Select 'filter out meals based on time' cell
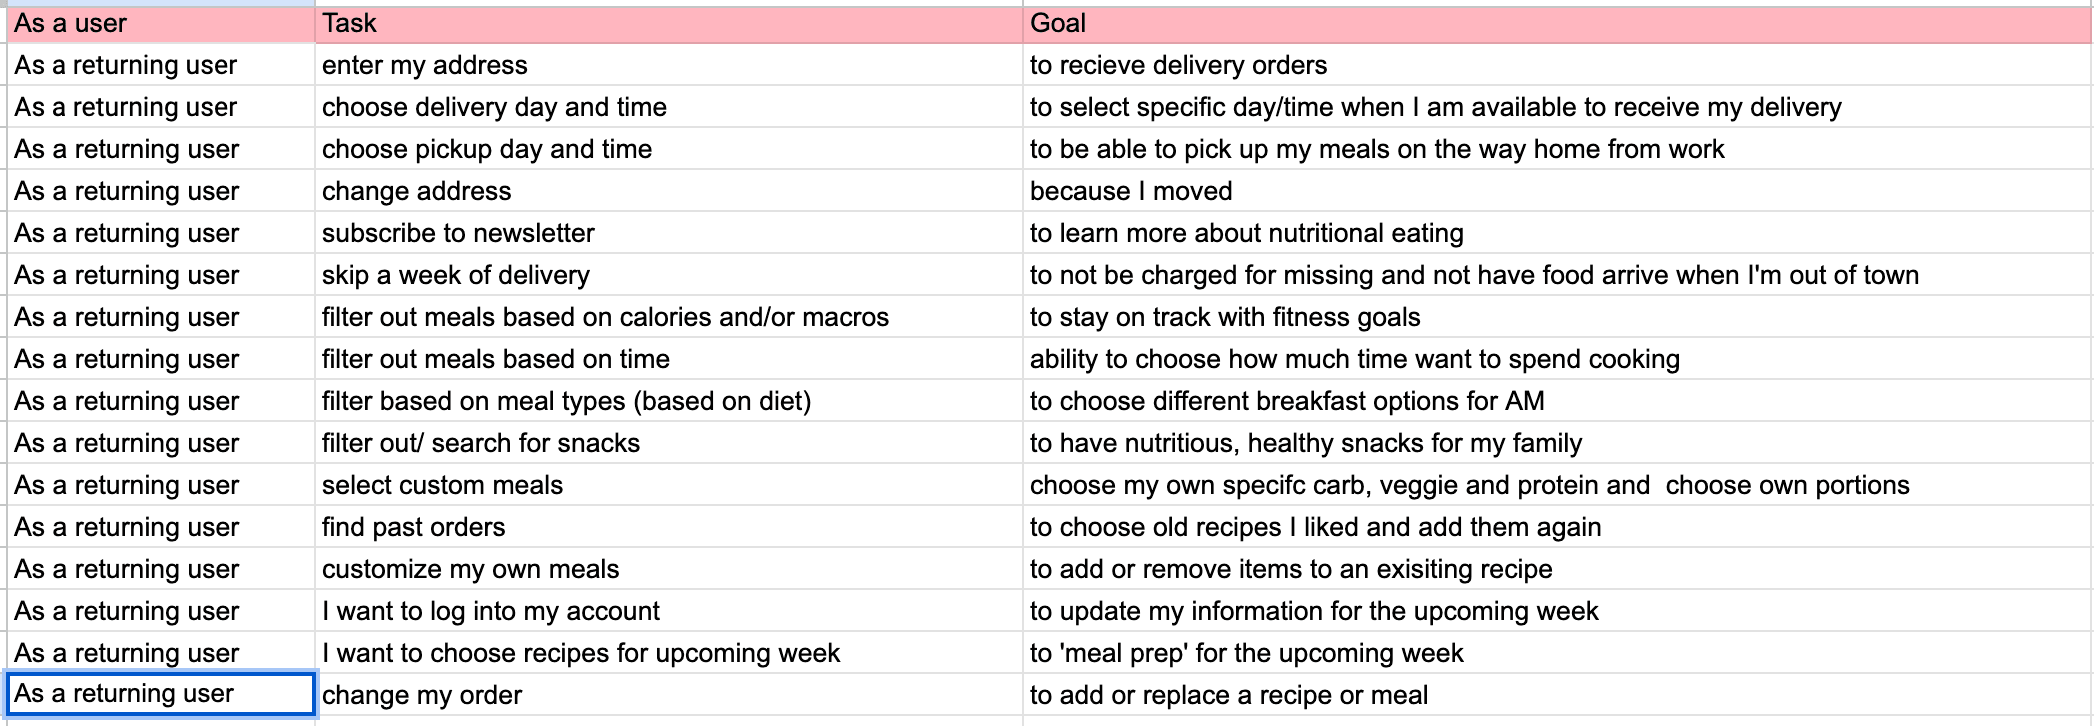 point(669,359)
